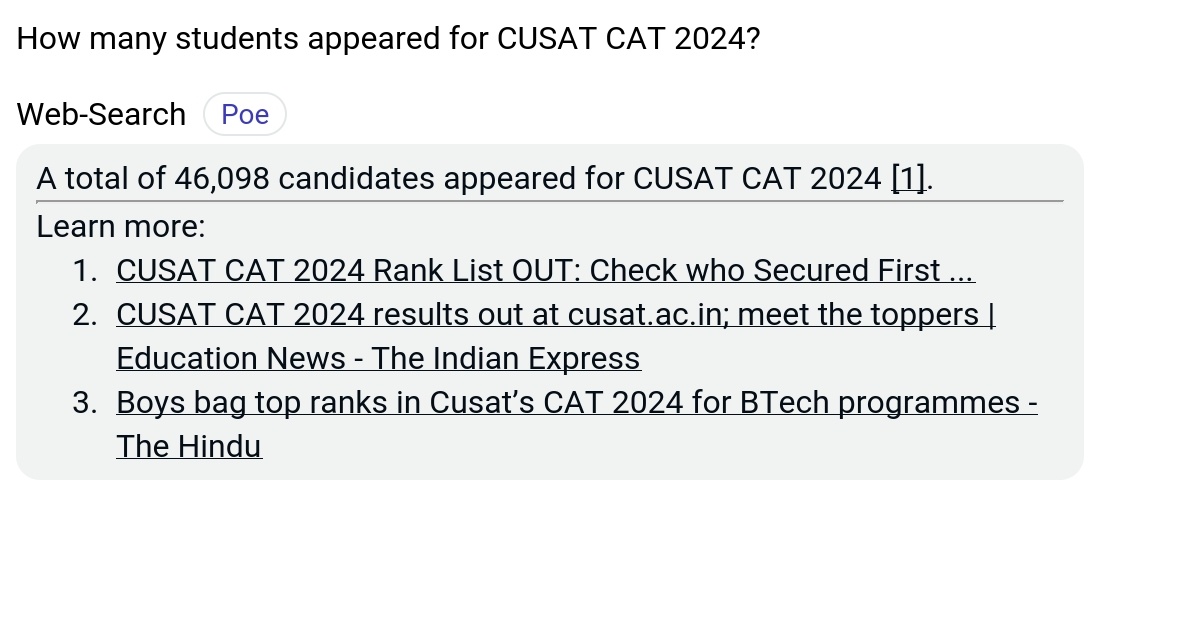Click the Poe label inside the rounded badge
The image size is (1200, 630).
coord(244,114)
